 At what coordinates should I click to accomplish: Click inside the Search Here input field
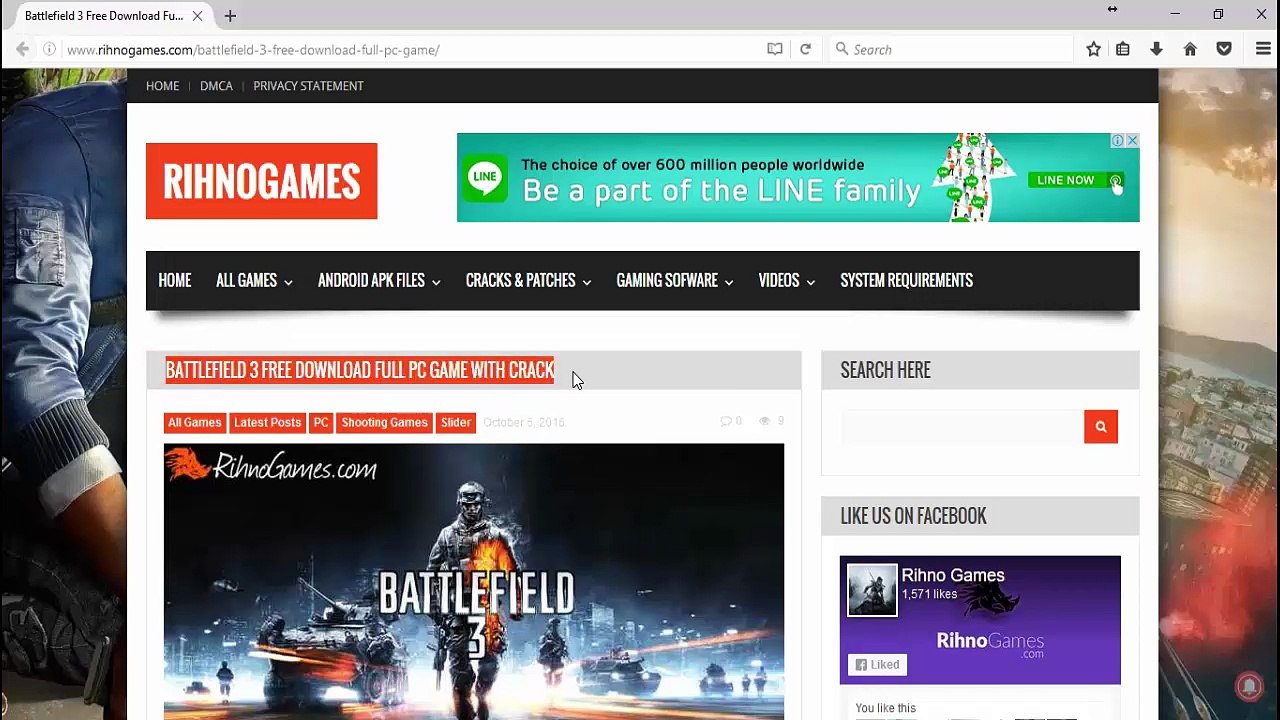click(x=962, y=427)
